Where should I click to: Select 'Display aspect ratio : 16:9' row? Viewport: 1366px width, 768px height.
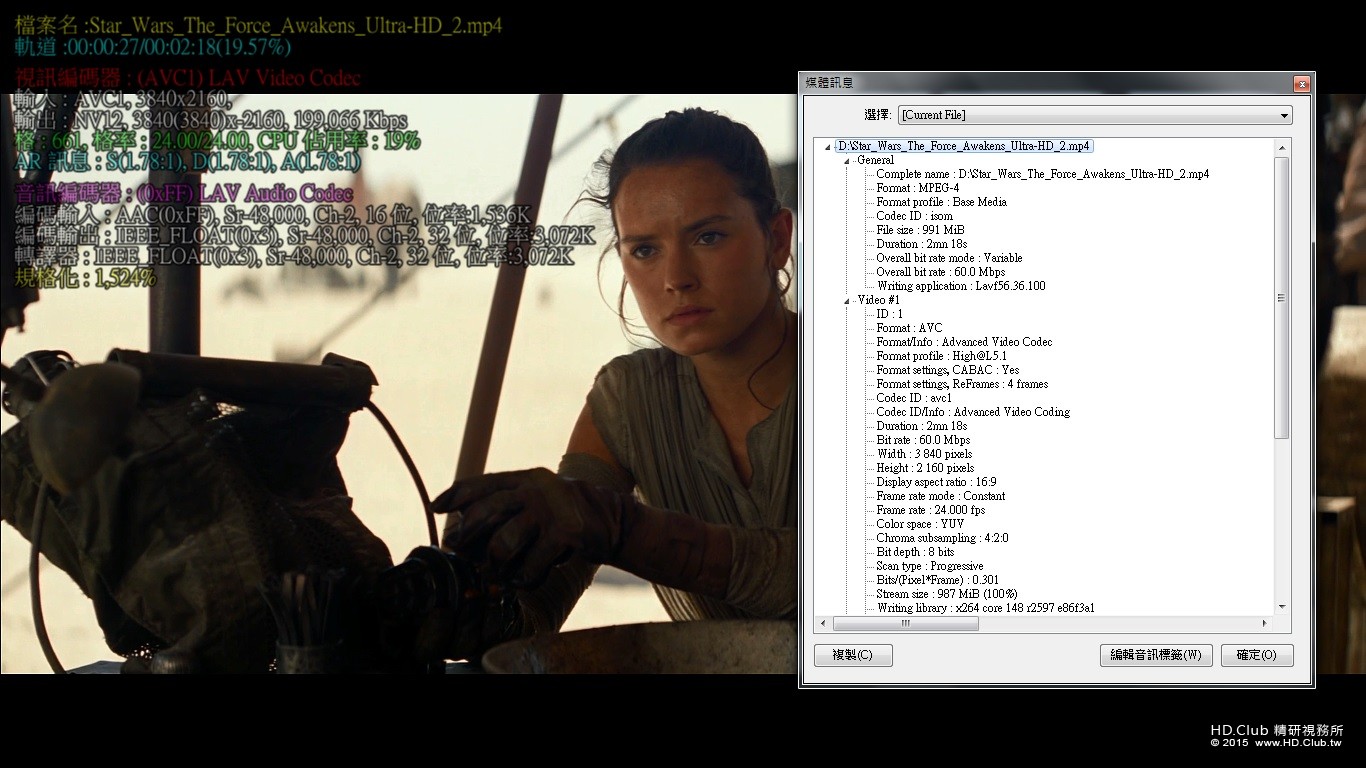pos(936,482)
